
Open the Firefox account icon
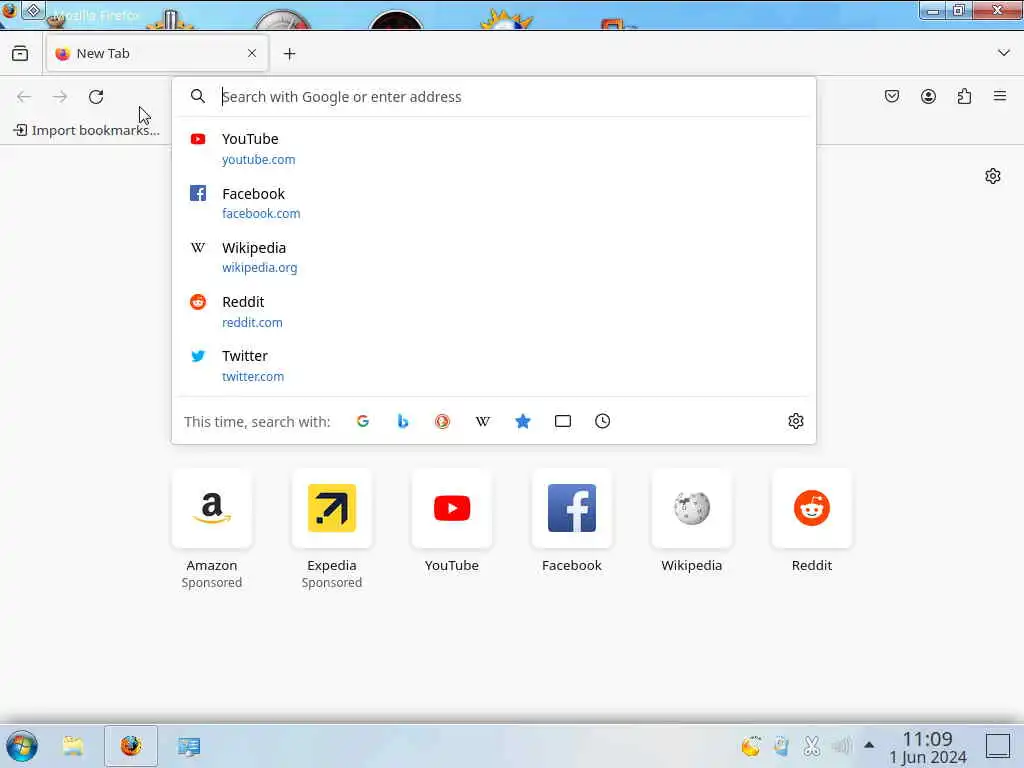(x=928, y=97)
